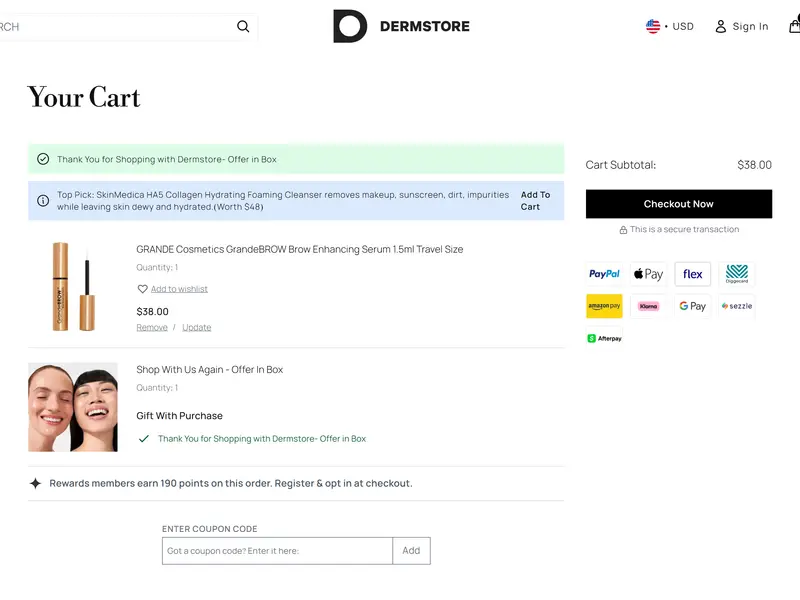Click the Checkout Now button
This screenshot has height=600, width=800.
click(x=678, y=204)
